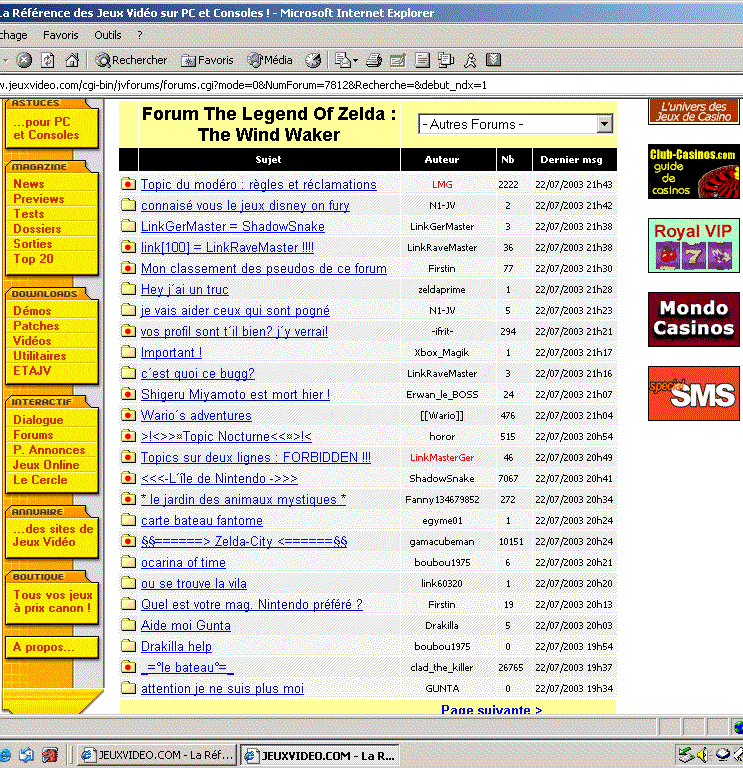Open the Royal VIP ad banner

[x=694, y=245]
